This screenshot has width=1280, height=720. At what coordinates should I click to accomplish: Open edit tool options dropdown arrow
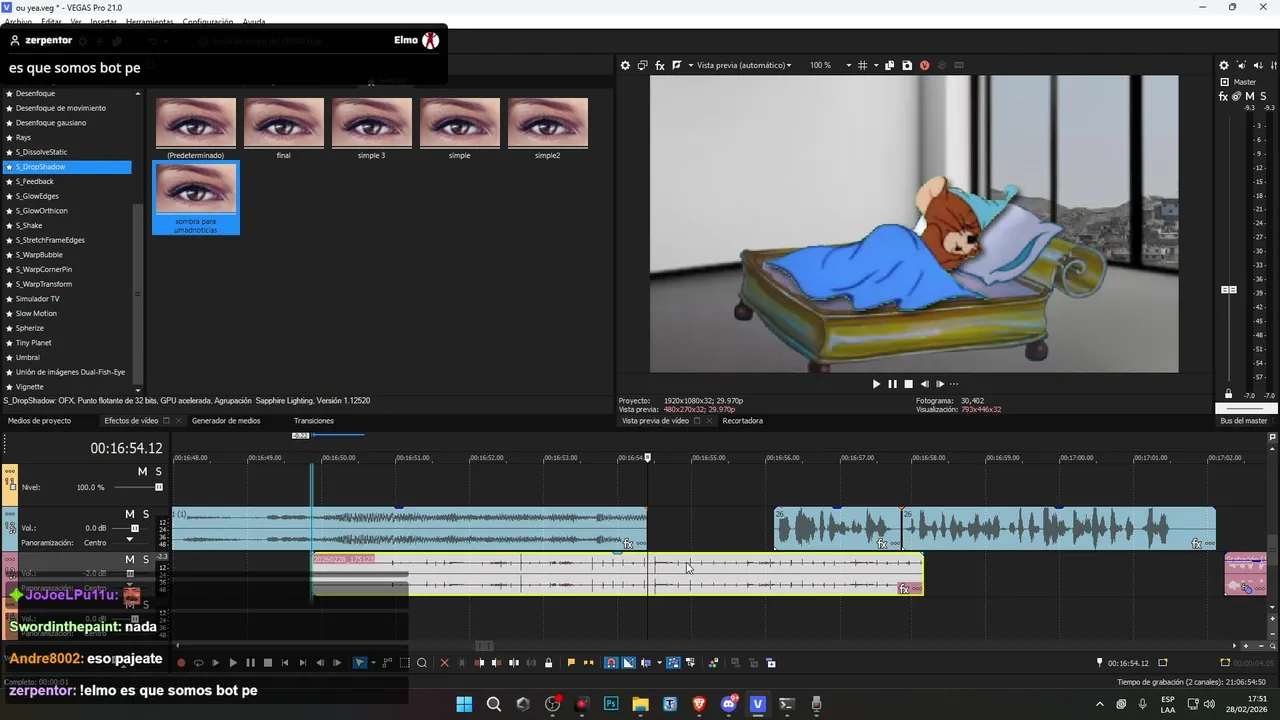coord(373,663)
